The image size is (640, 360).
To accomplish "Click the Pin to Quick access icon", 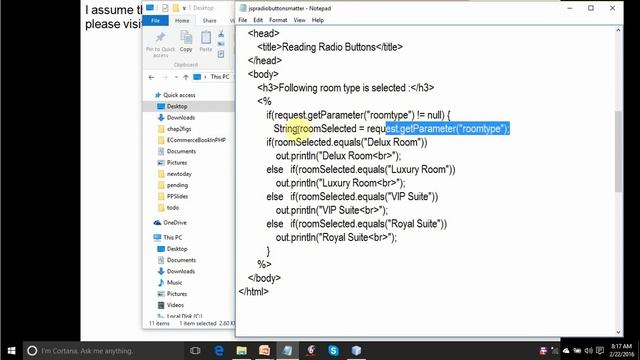I will (x=160, y=38).
